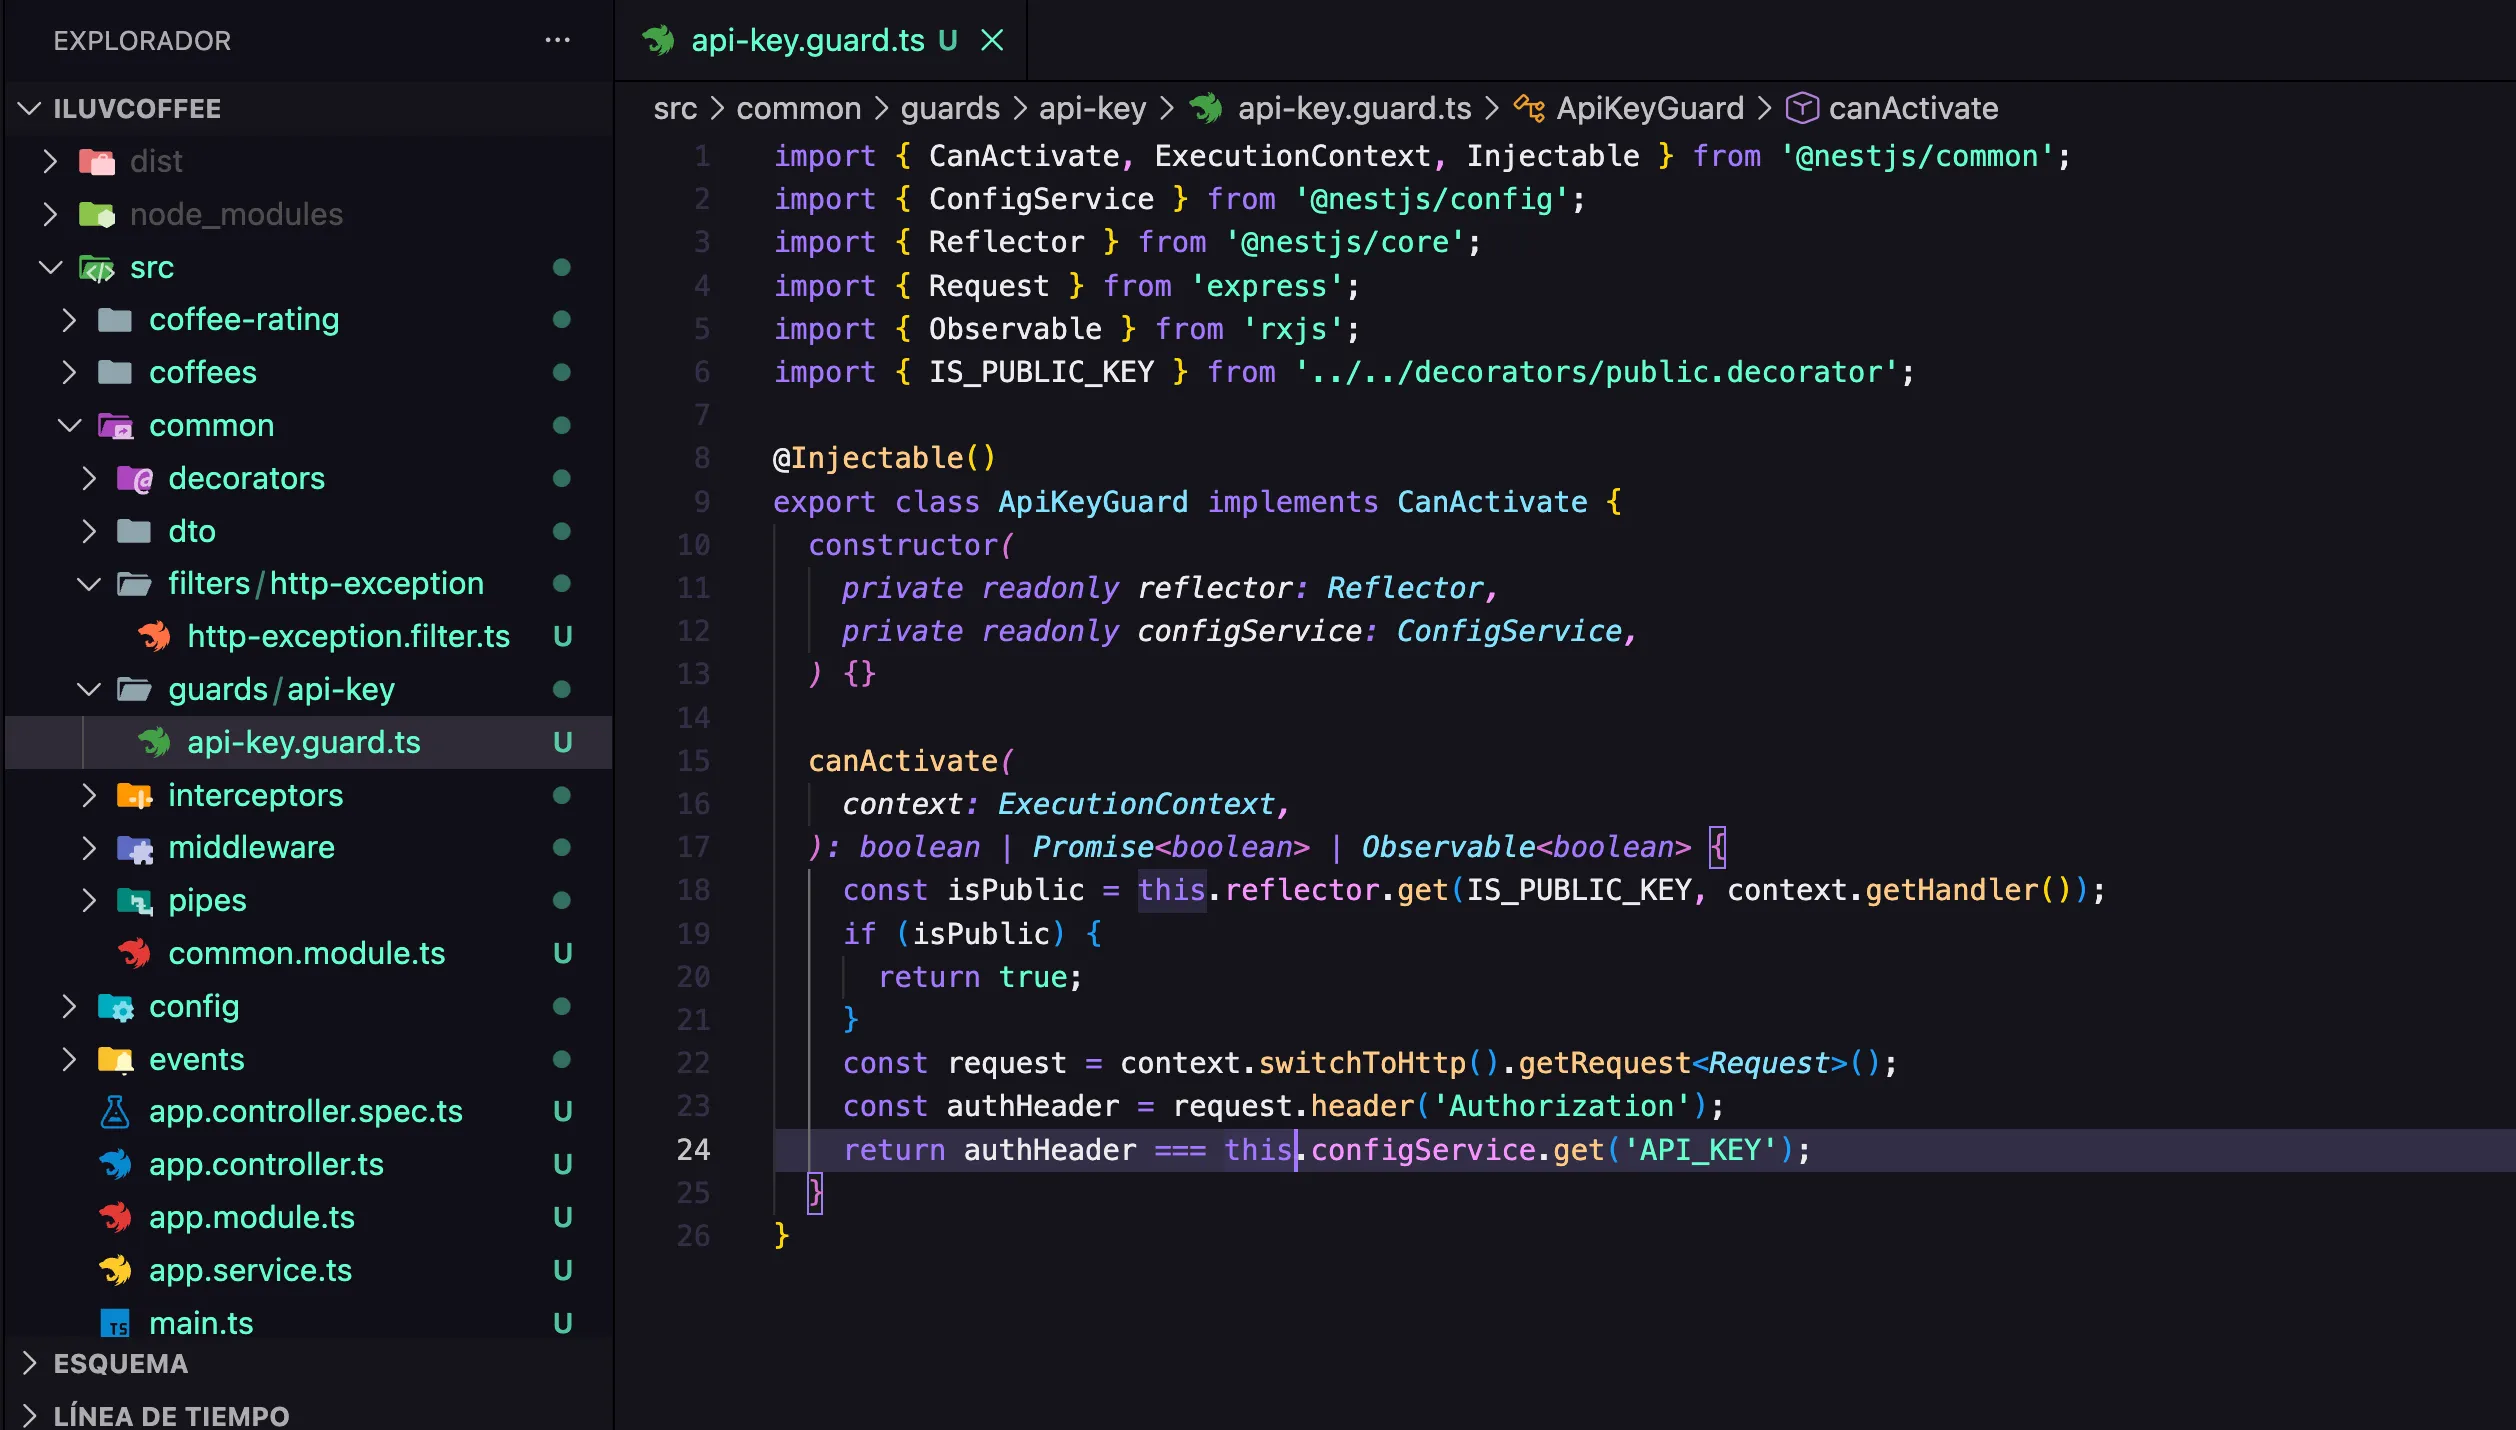This screenshot has height=1430, width=2516.
Task: Click the decorators folder icon
Action: (x=135, y=479)
